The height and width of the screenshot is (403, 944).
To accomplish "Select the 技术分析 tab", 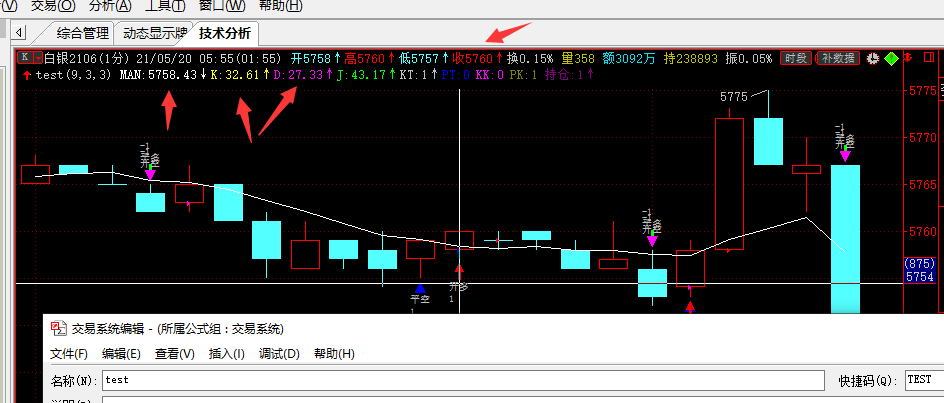I will (225, 33).
